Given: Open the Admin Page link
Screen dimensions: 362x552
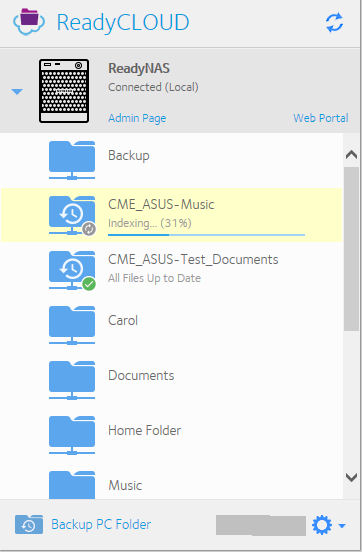Looking at the screenshot, I should pos(137,118).
